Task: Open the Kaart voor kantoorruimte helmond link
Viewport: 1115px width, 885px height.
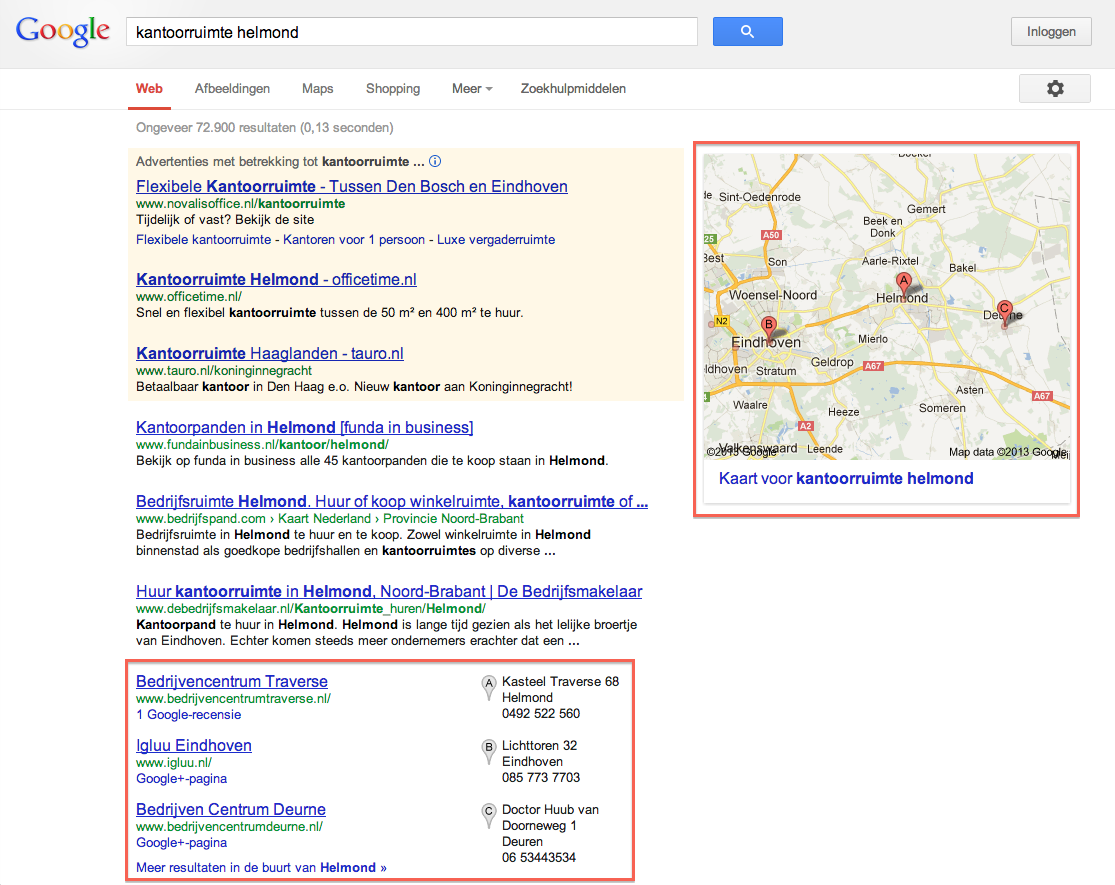Action: coord(845,478)
